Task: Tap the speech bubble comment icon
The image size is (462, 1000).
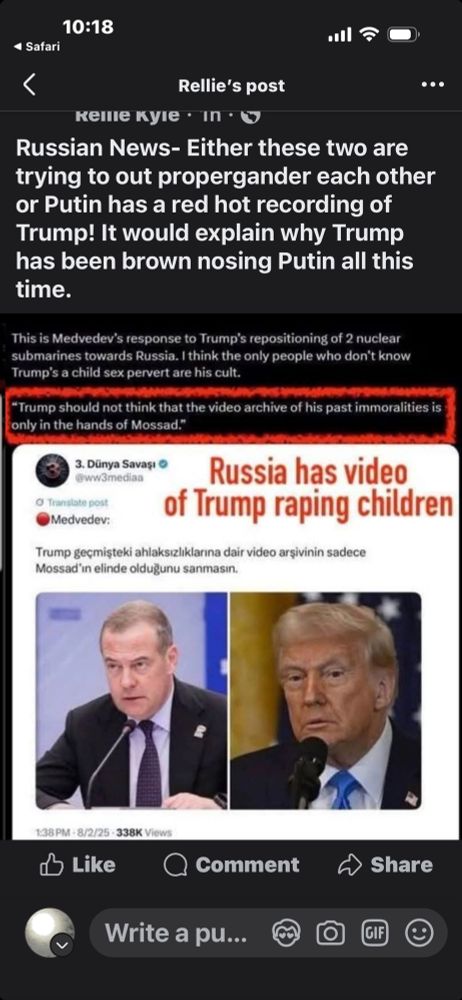Action: pos(175,865)
